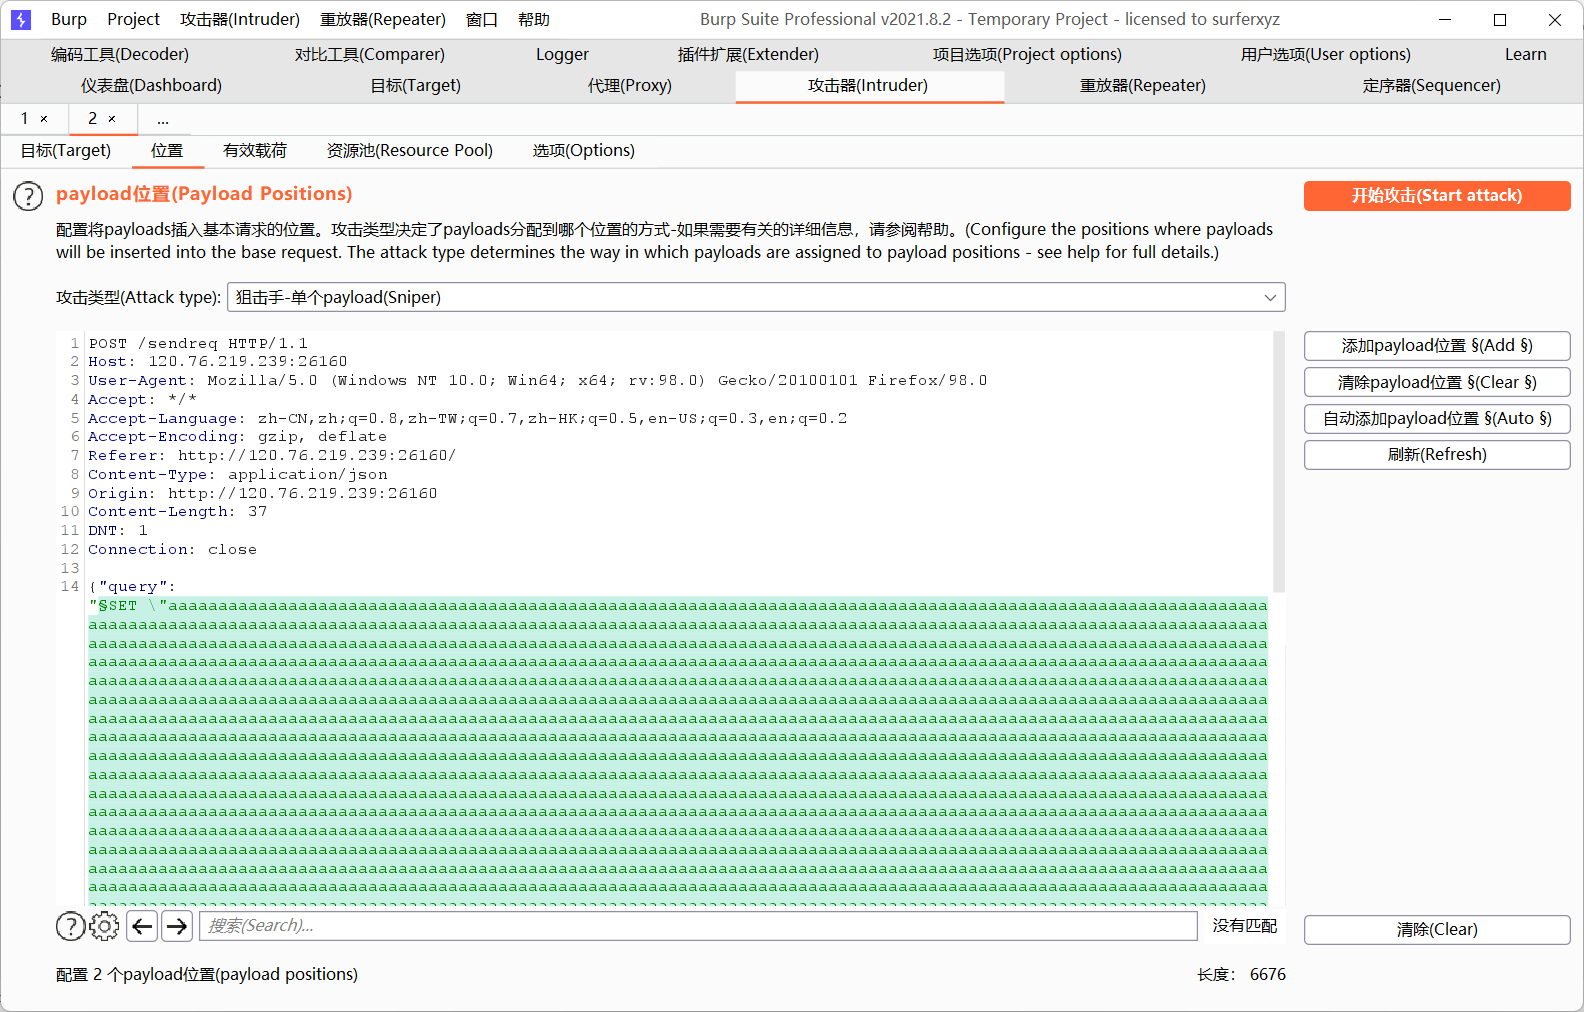This screenshot has width=1584, height=1012.
Task: Select the 攻击器(Intruder) main tab
Action: pyautogui.click(x=868, y=85)
